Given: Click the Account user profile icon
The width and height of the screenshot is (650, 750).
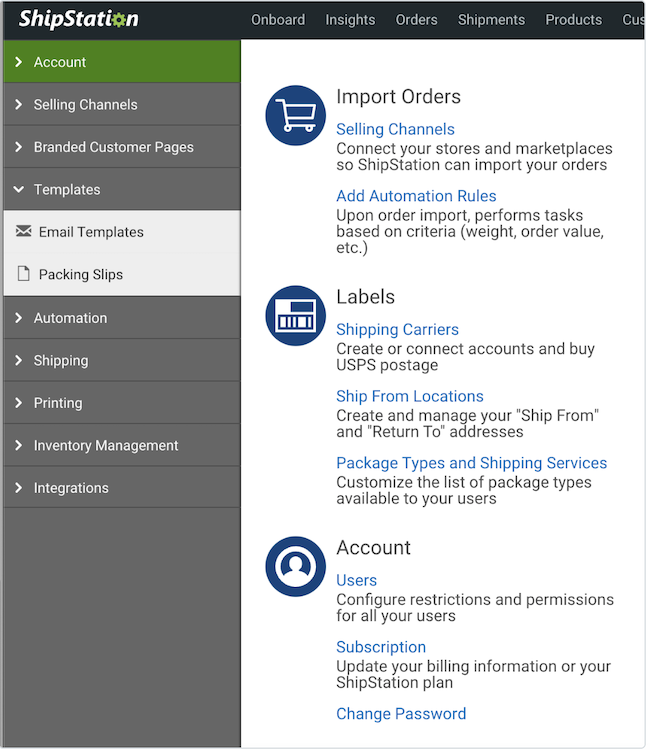Looking at the screenshot, I should click(x=296, y=567).
